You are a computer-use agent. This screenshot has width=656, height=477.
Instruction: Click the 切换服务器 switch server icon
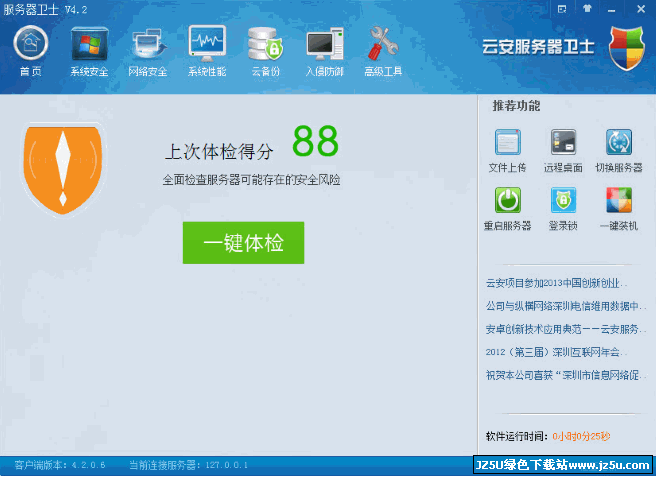tap(619, 142)
